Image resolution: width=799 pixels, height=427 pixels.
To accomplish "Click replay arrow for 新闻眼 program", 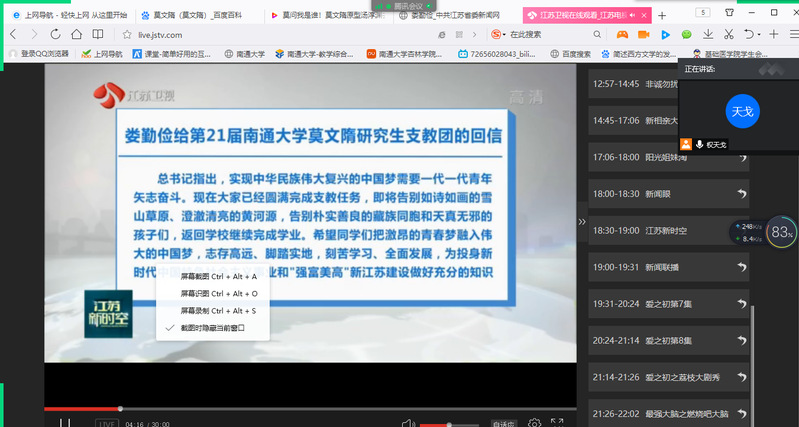I will click(x=741, y=194).
